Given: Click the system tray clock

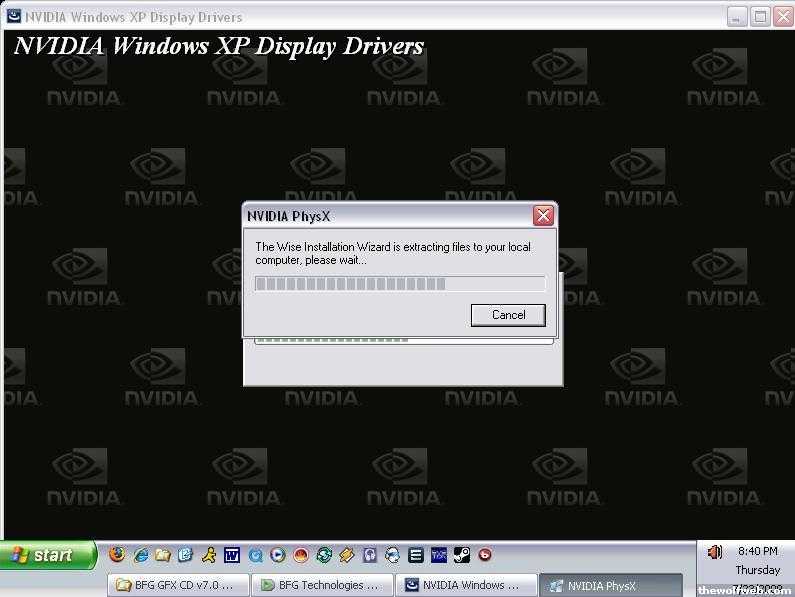Looking at the screenshot, I should tap(757, 551).
